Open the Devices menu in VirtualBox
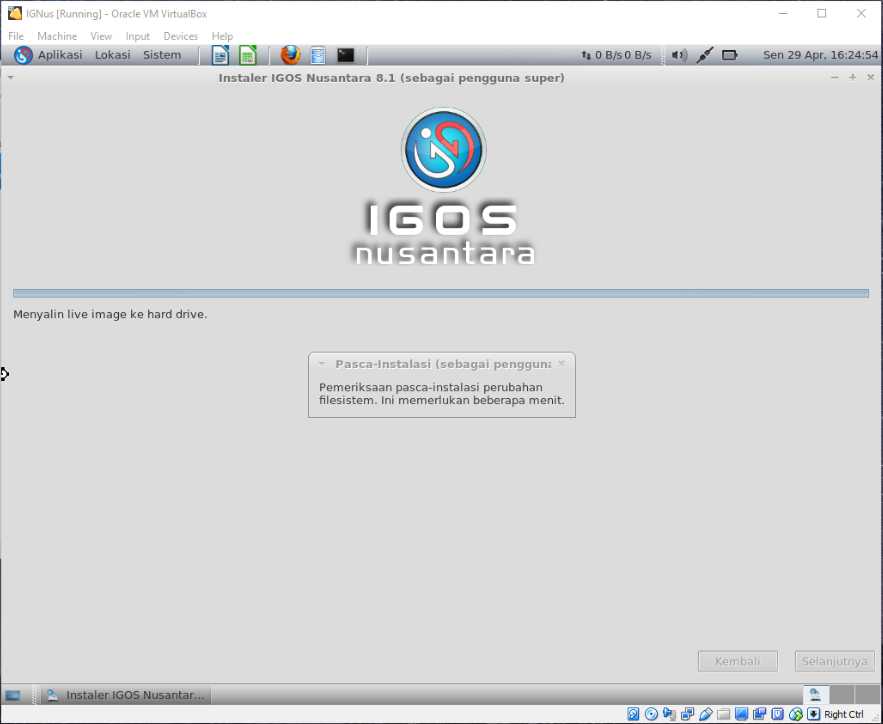Screen dimensions: 883x724 coord(180,35)
